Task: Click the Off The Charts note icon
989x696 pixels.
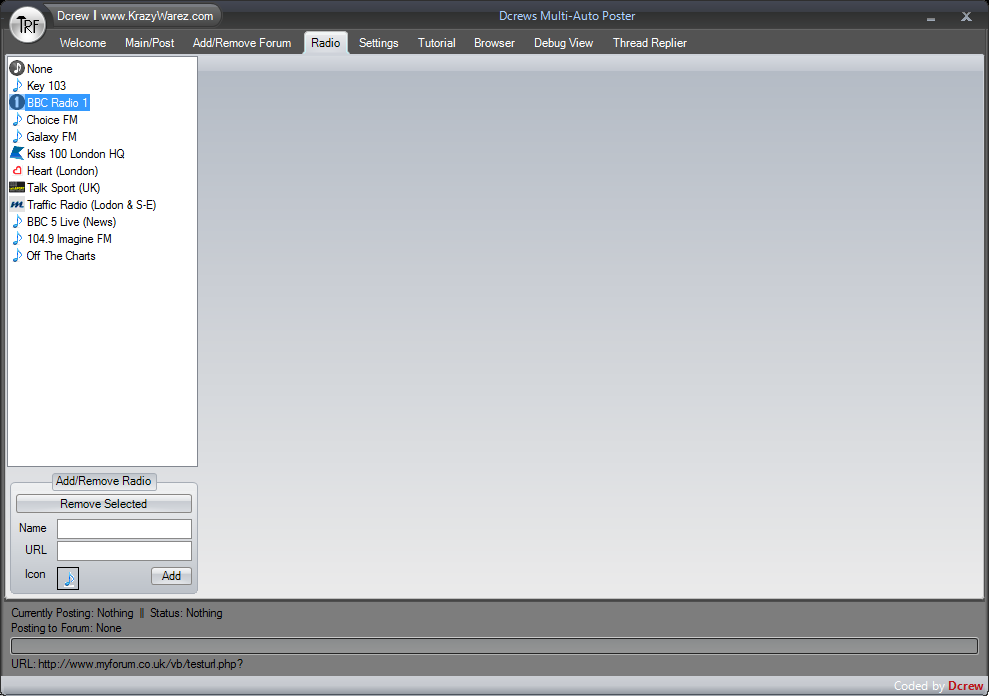Action: pyautogui.click(x=17, y=256)
